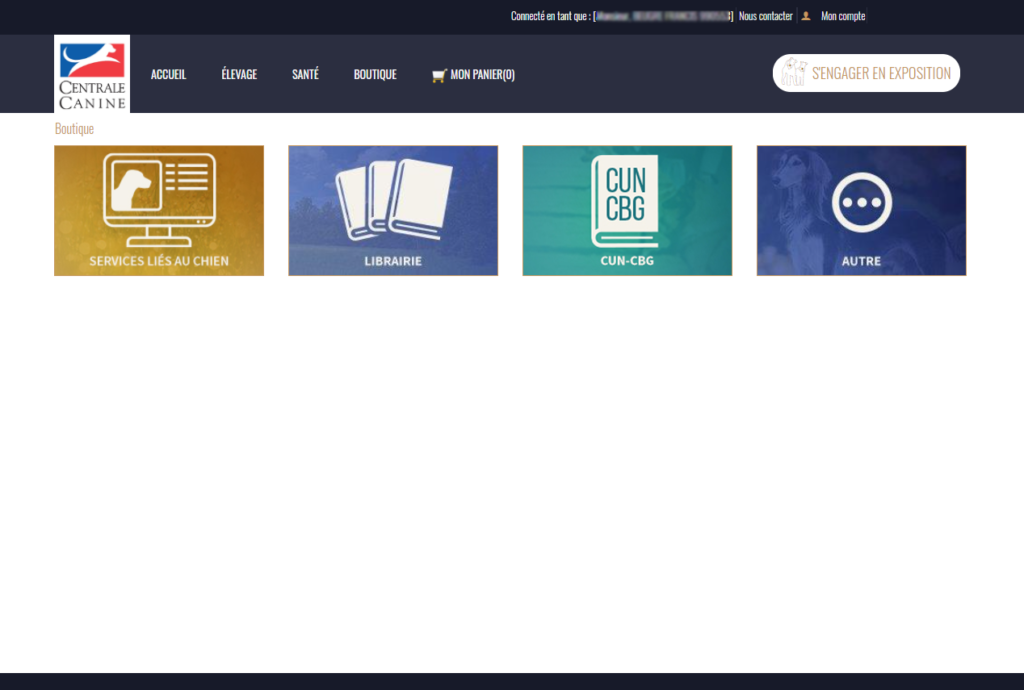Open the Élevage menu
This screenshot has height=690, width=1024.
[239, 74]
